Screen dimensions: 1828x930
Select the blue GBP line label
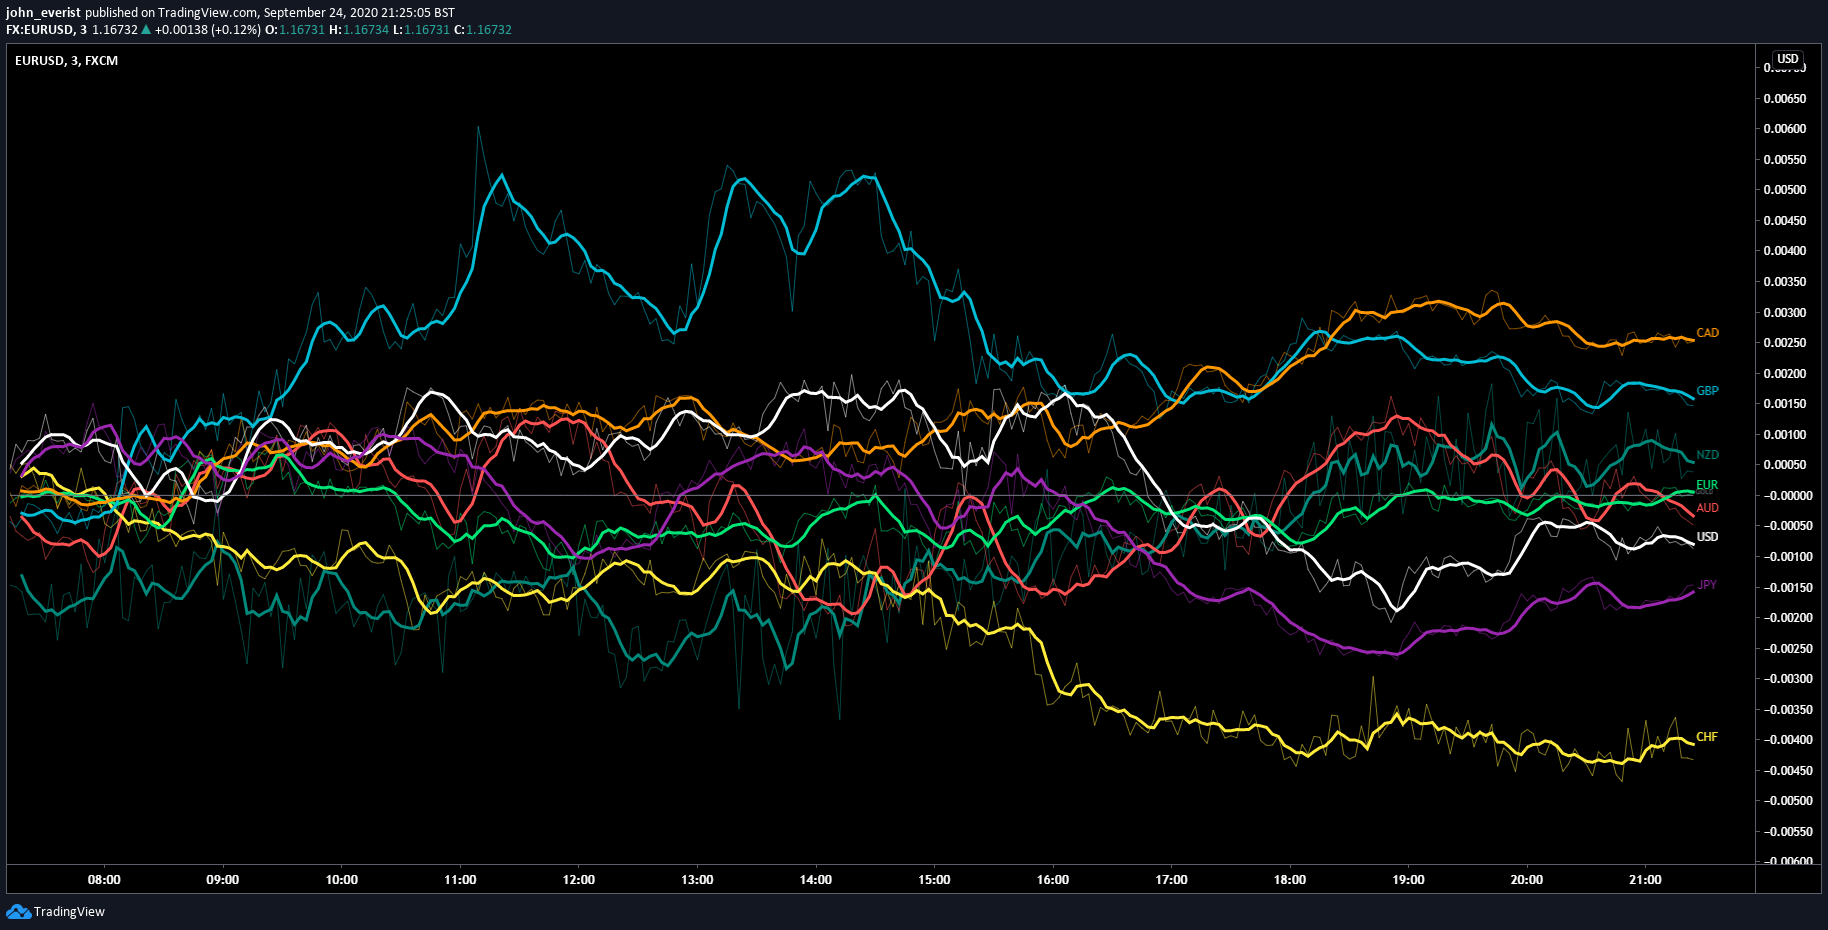(x=1707, y=391)
